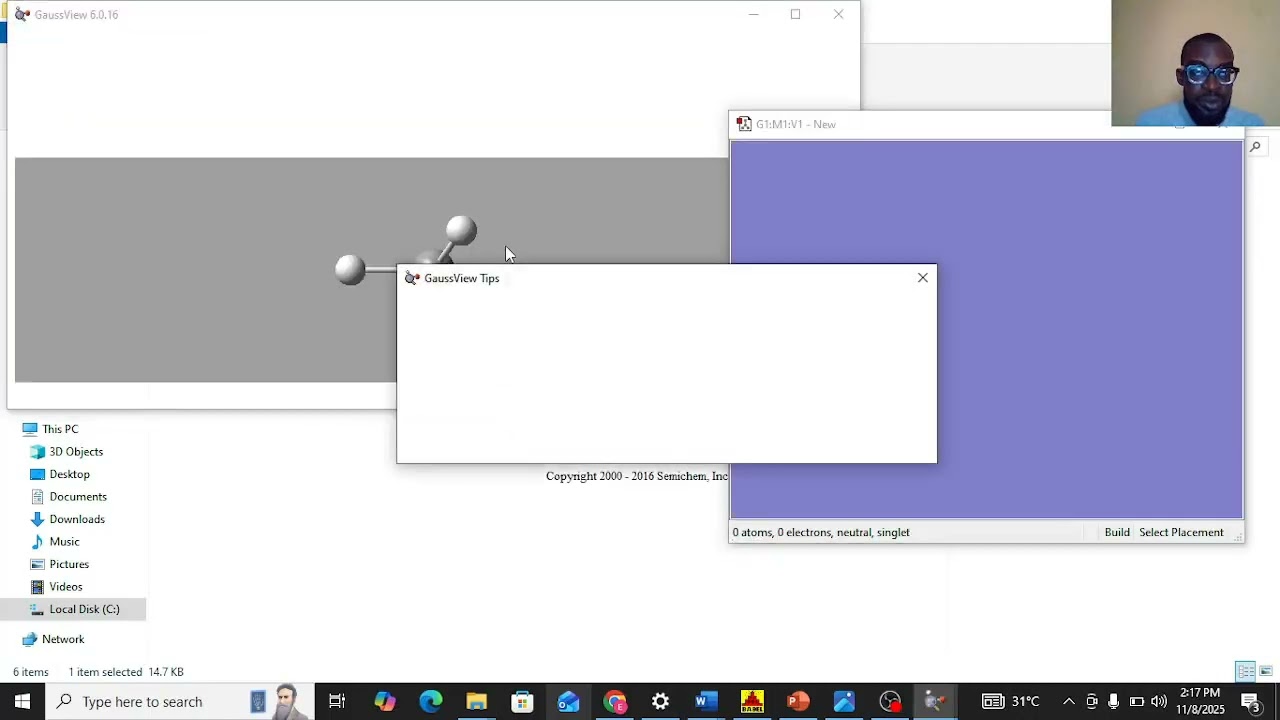Open the Windows Start menu

(22, 701)
